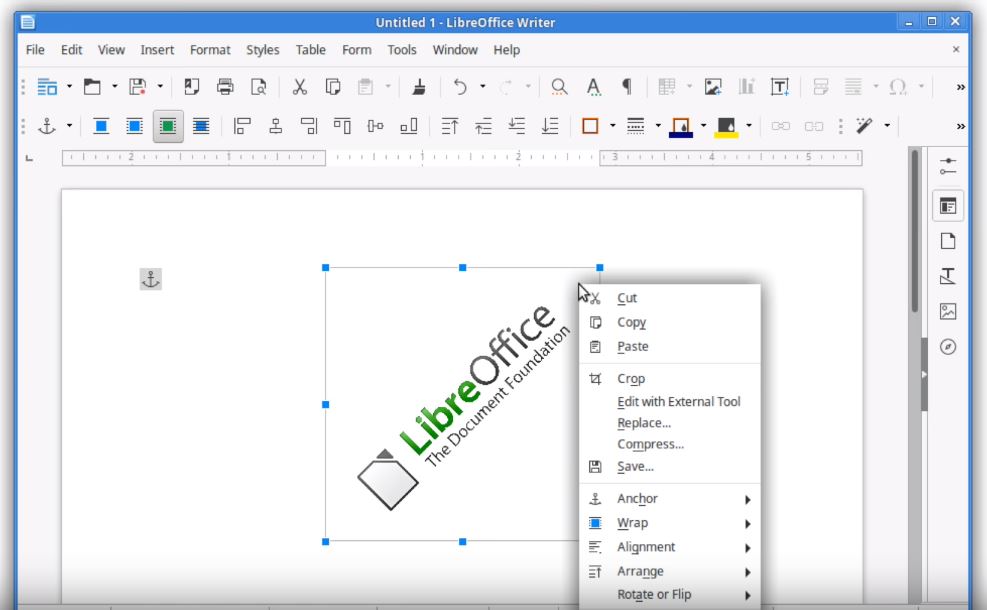Open the Styles menu

pyautogui.click(x=262, y=50)
